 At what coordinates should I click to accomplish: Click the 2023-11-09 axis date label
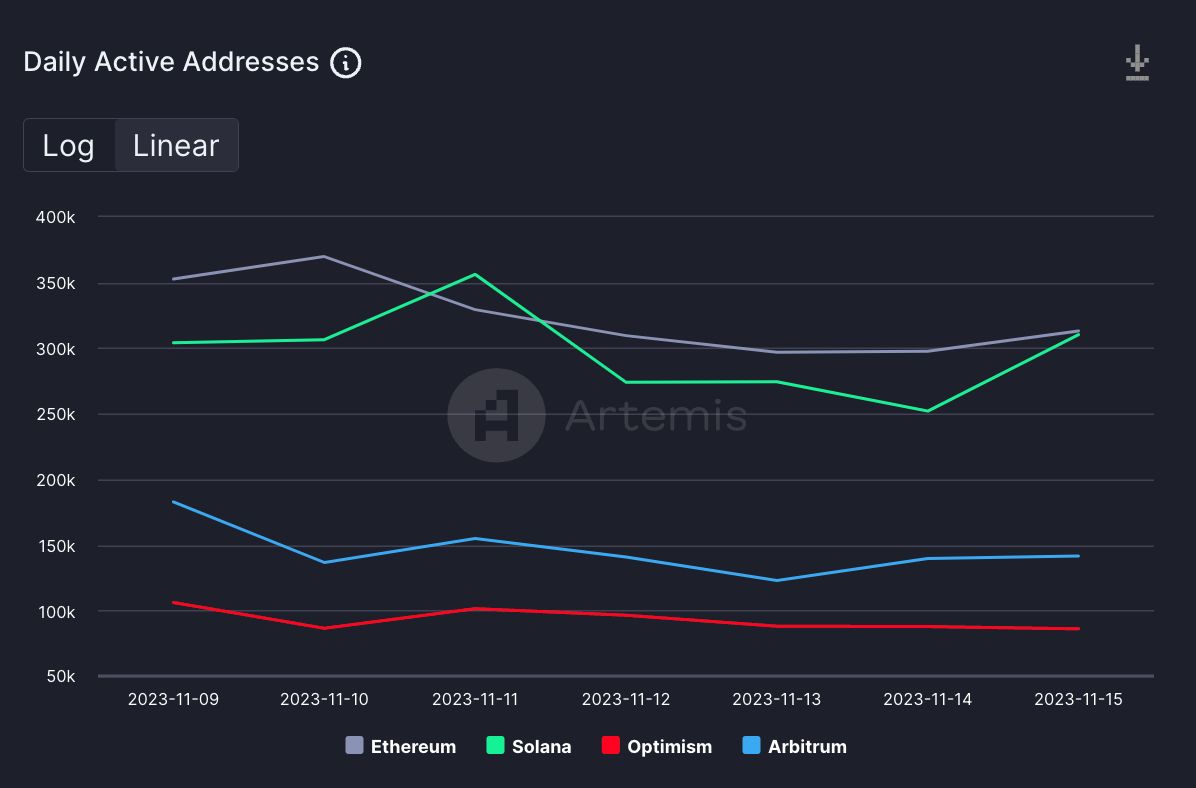[x=173, y=700]
